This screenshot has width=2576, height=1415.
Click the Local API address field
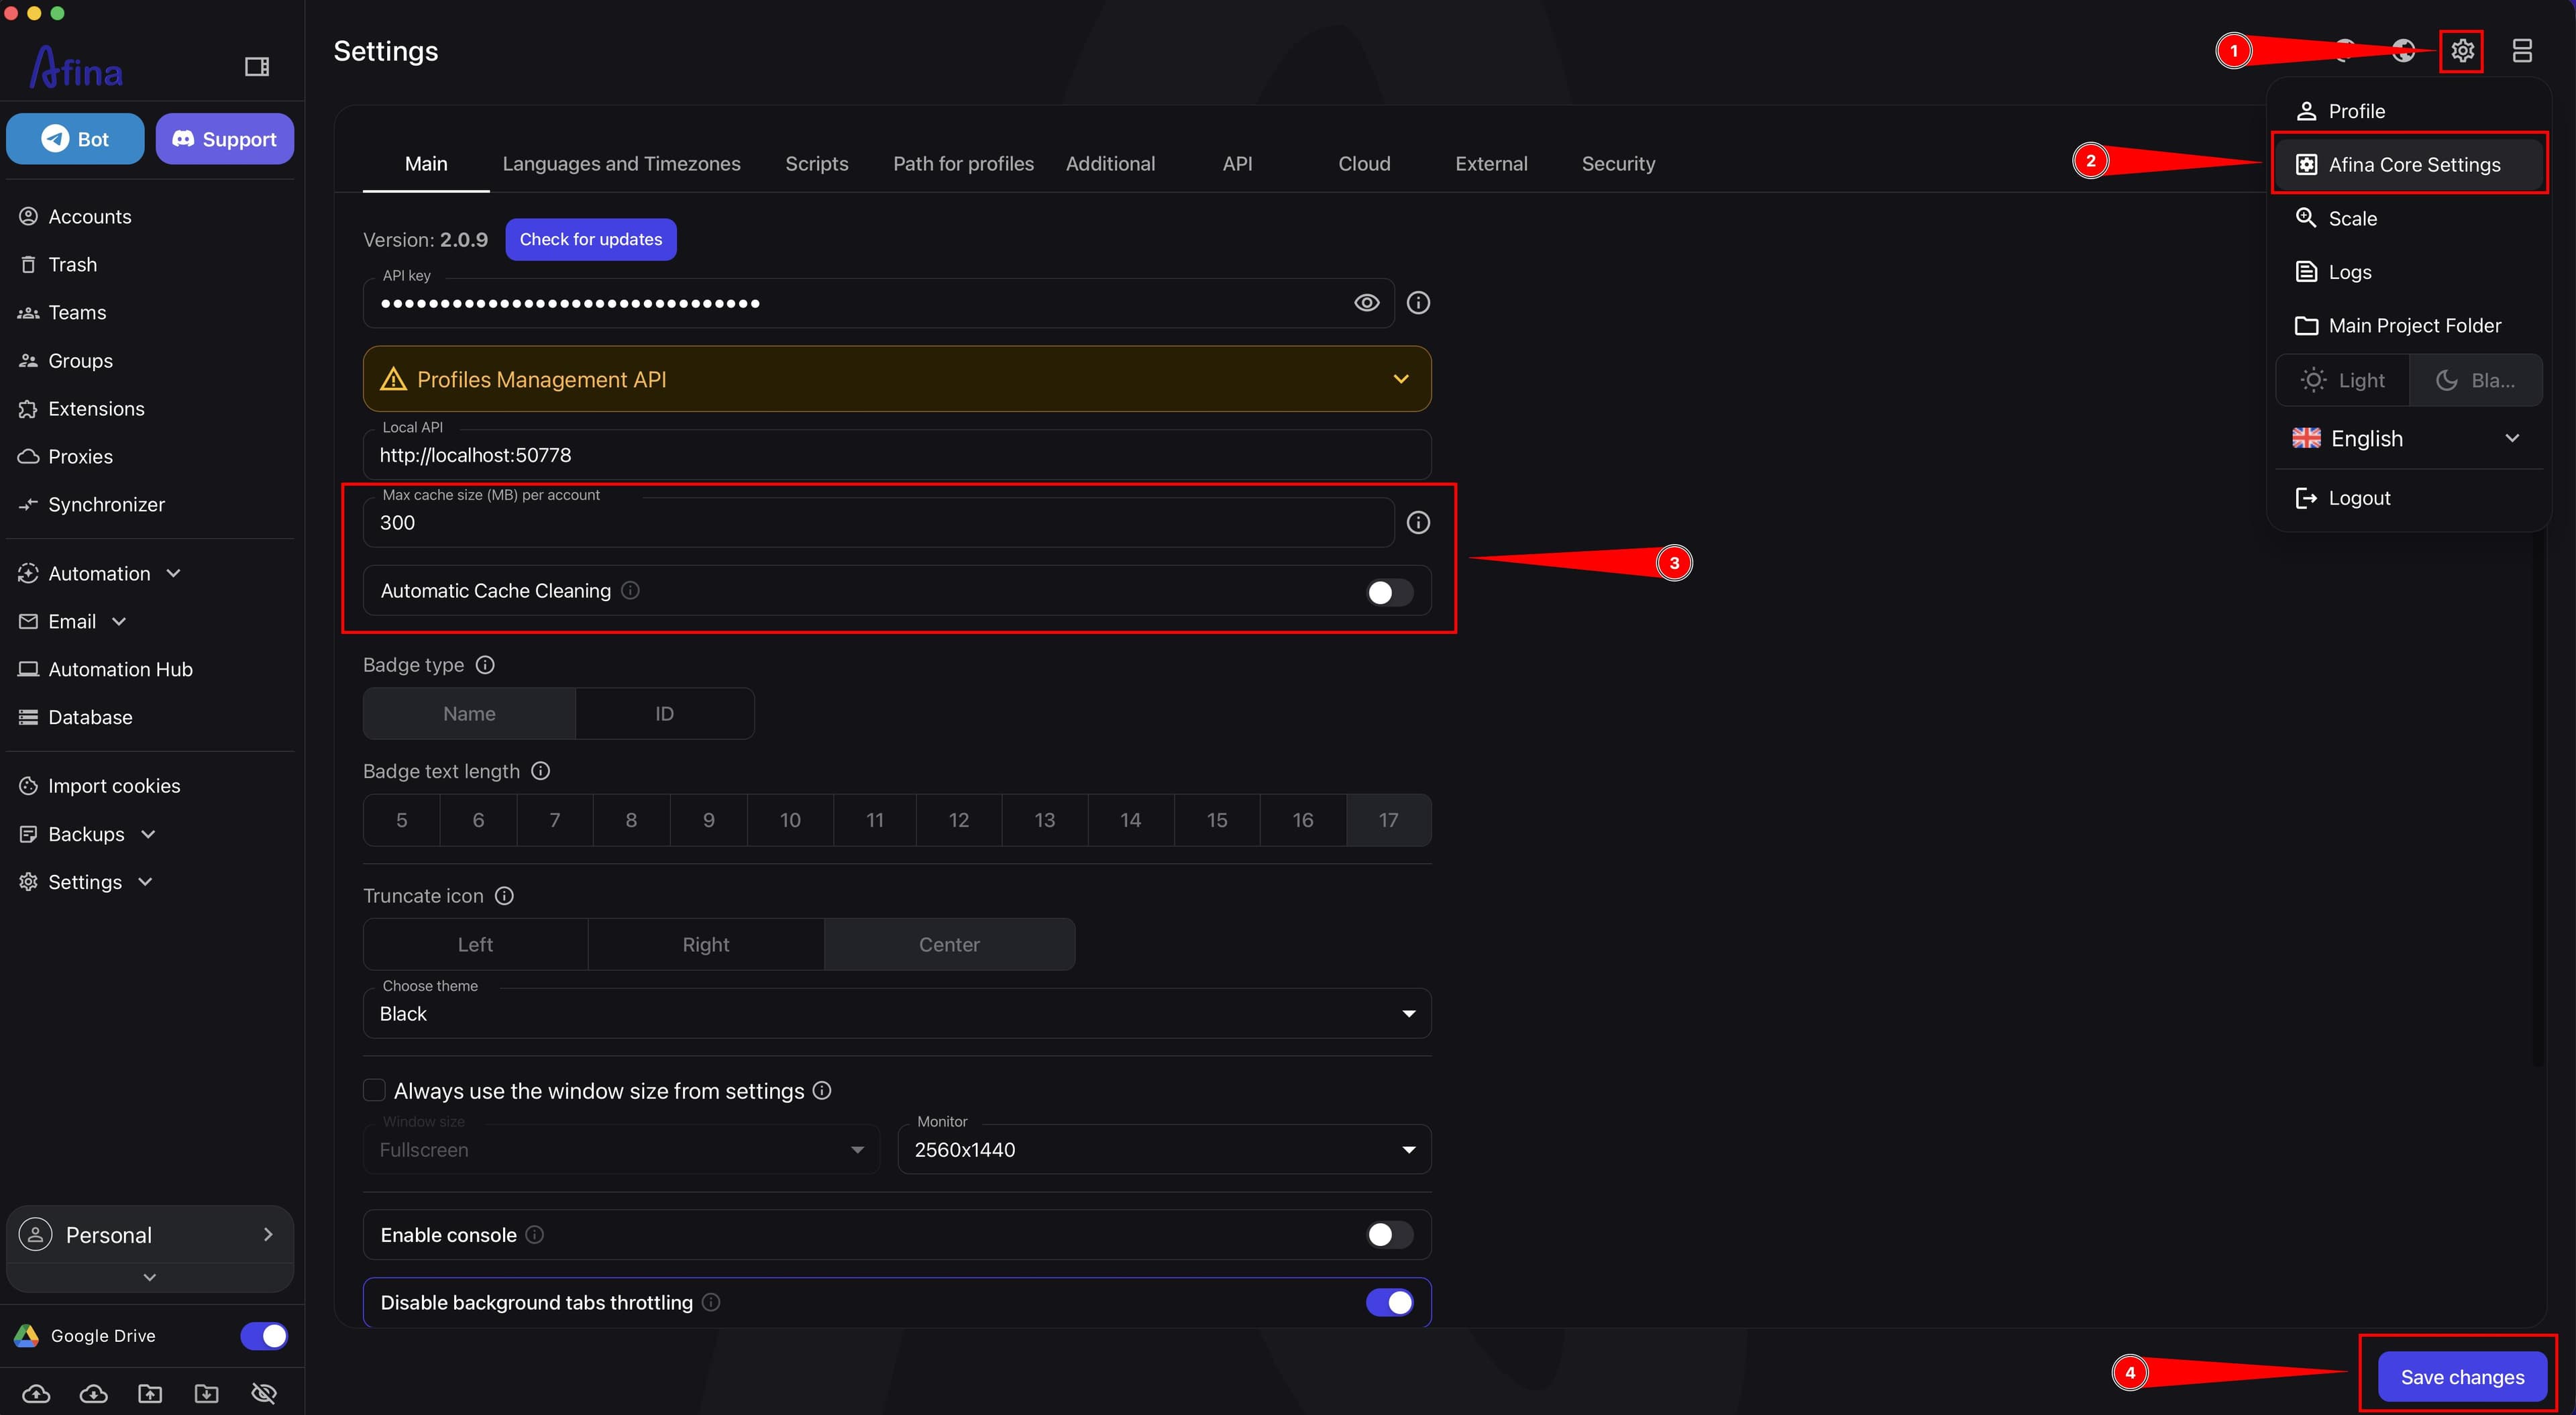click(897, 455)
